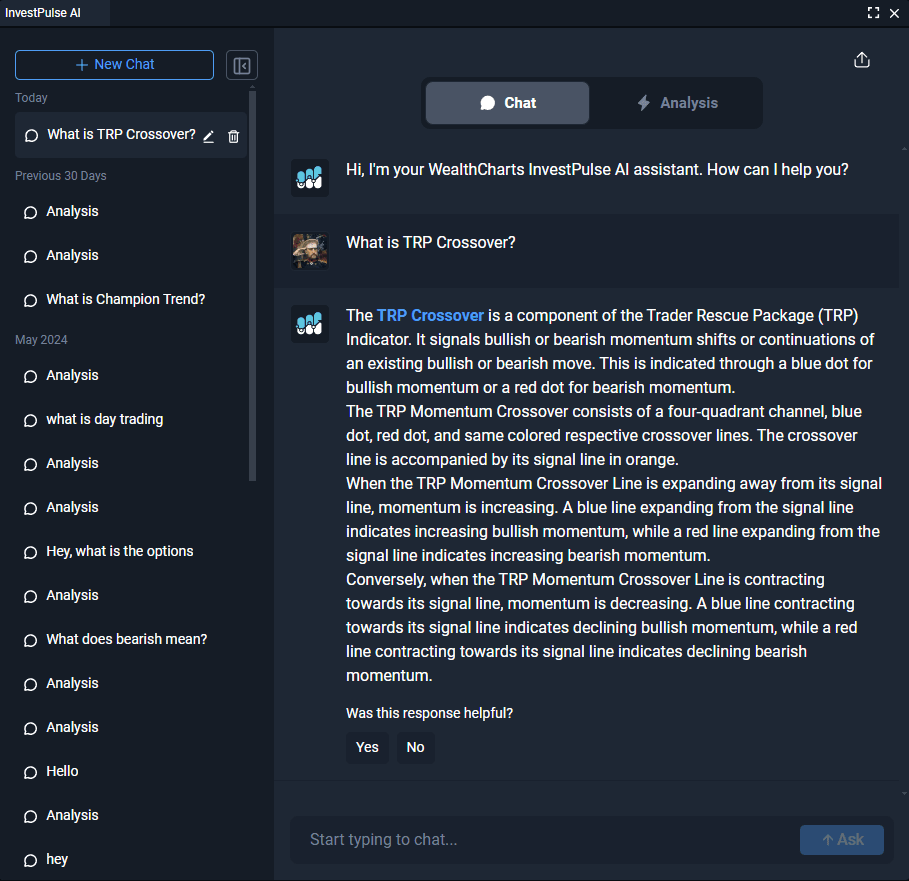The height and width of the screenshot is (881, 909).
Task: Open the 'Hello' chat
Action: tap(62, 771)
